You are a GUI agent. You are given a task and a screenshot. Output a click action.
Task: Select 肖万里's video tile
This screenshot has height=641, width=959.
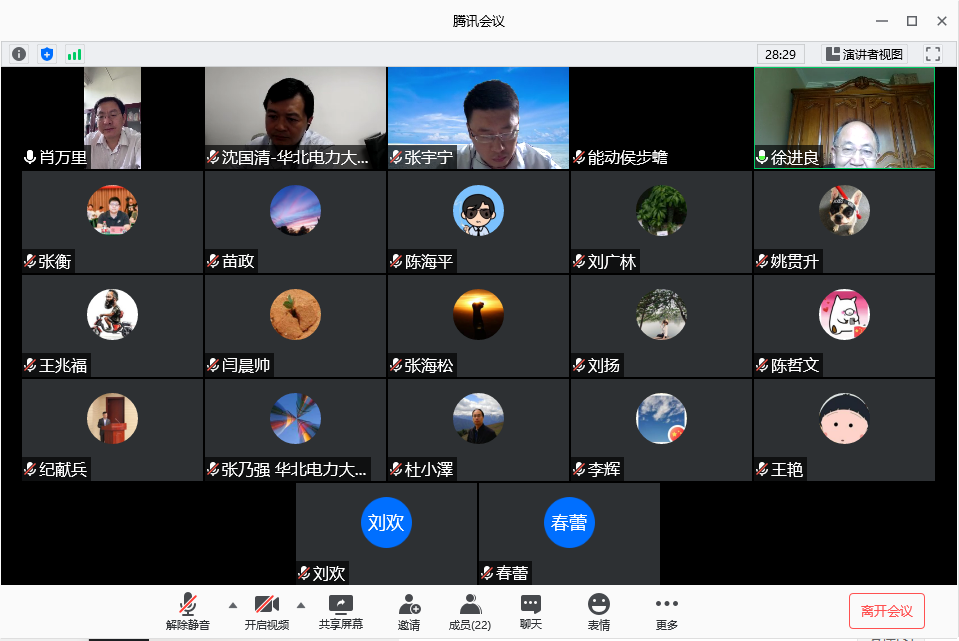[x=111, y=118]
